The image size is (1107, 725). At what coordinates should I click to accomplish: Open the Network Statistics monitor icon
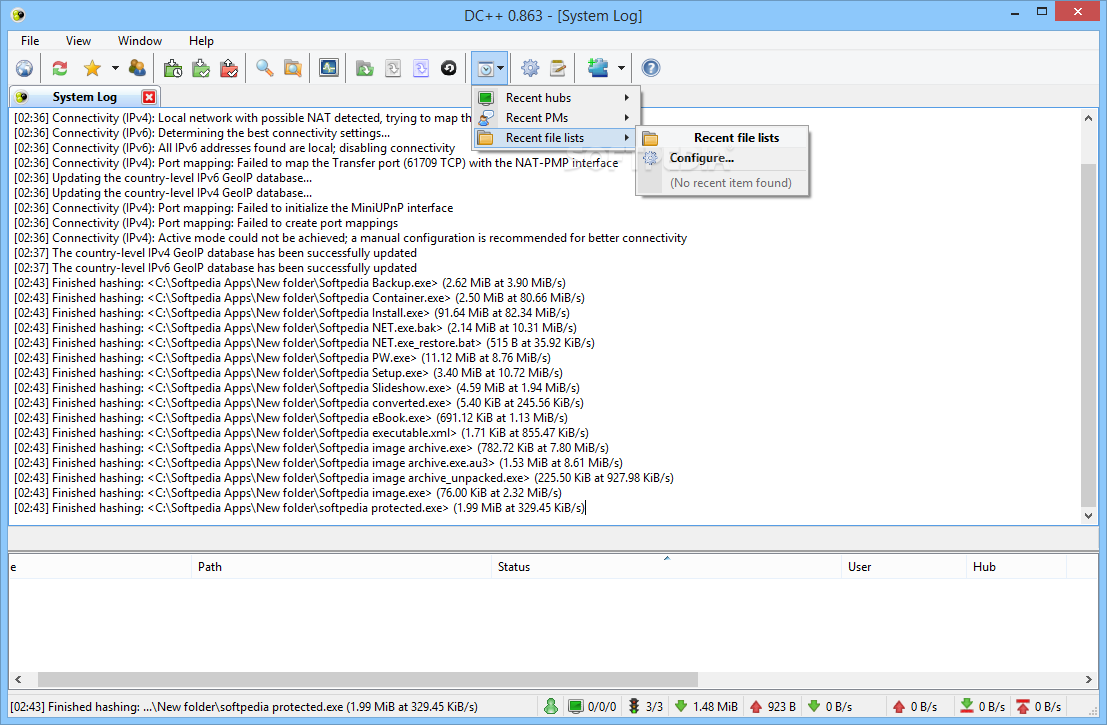(x=328, y=68)
